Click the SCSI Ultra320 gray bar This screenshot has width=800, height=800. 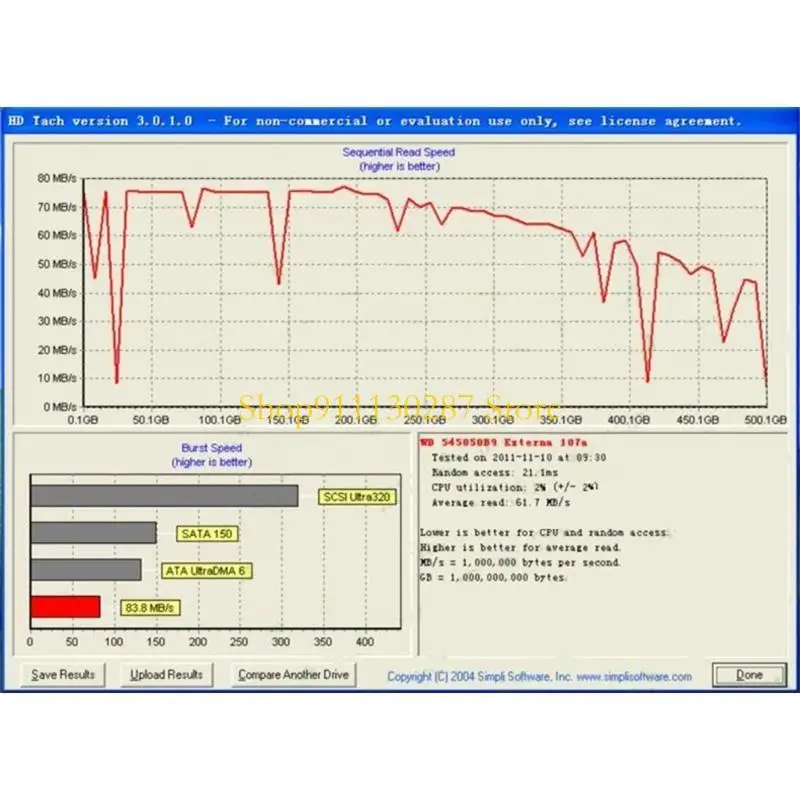pos(164,496)
